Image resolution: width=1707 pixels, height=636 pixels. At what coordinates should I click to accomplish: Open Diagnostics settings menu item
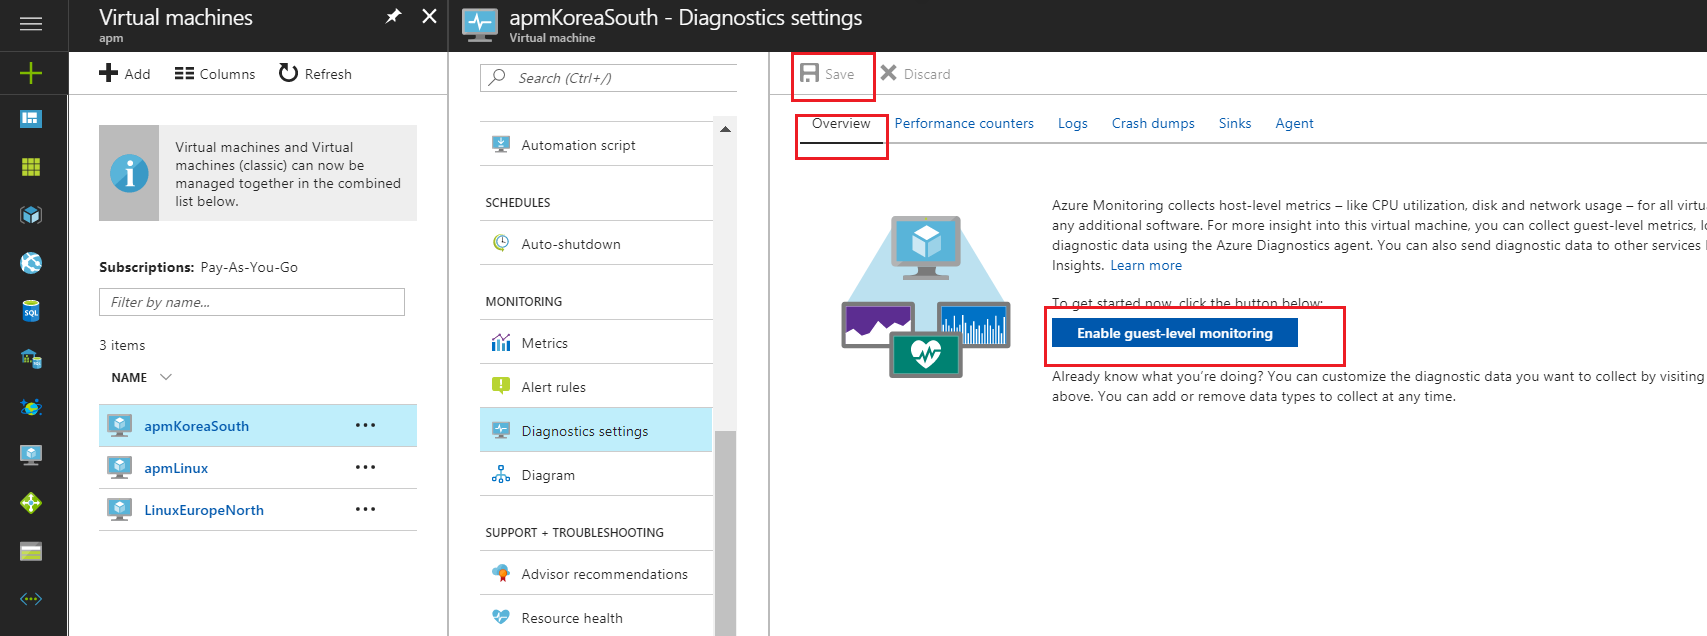click(x=596, y=431)
